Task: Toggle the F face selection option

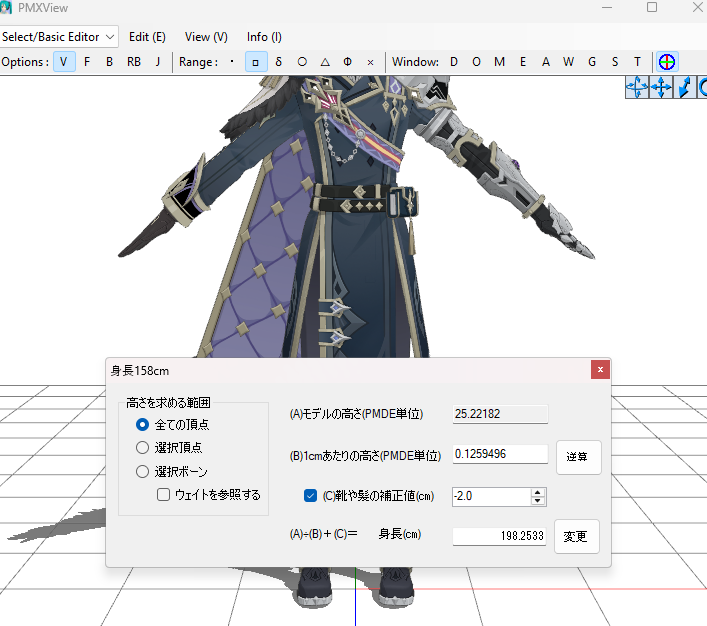Action: click(87, 62)
